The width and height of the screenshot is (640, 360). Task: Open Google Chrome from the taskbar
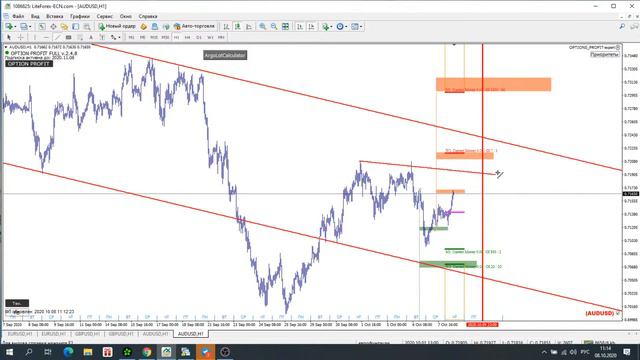(x=147, y=352)
